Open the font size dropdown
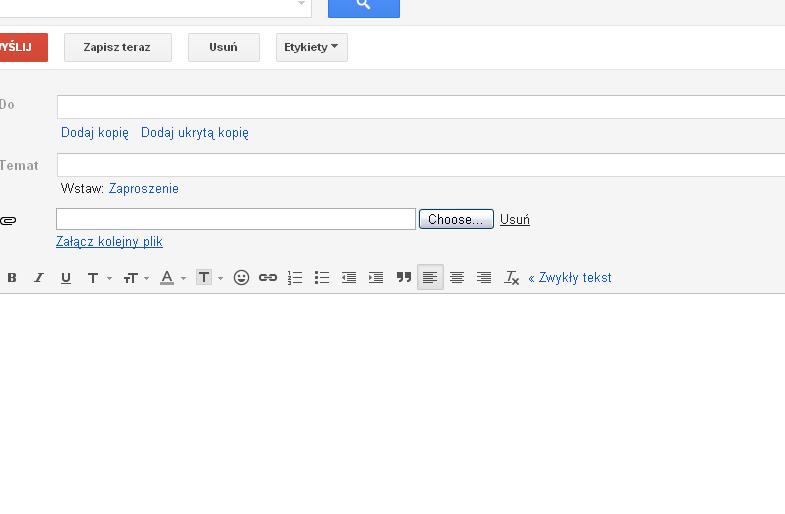This screenshot has height=514, width=785. 136,278
